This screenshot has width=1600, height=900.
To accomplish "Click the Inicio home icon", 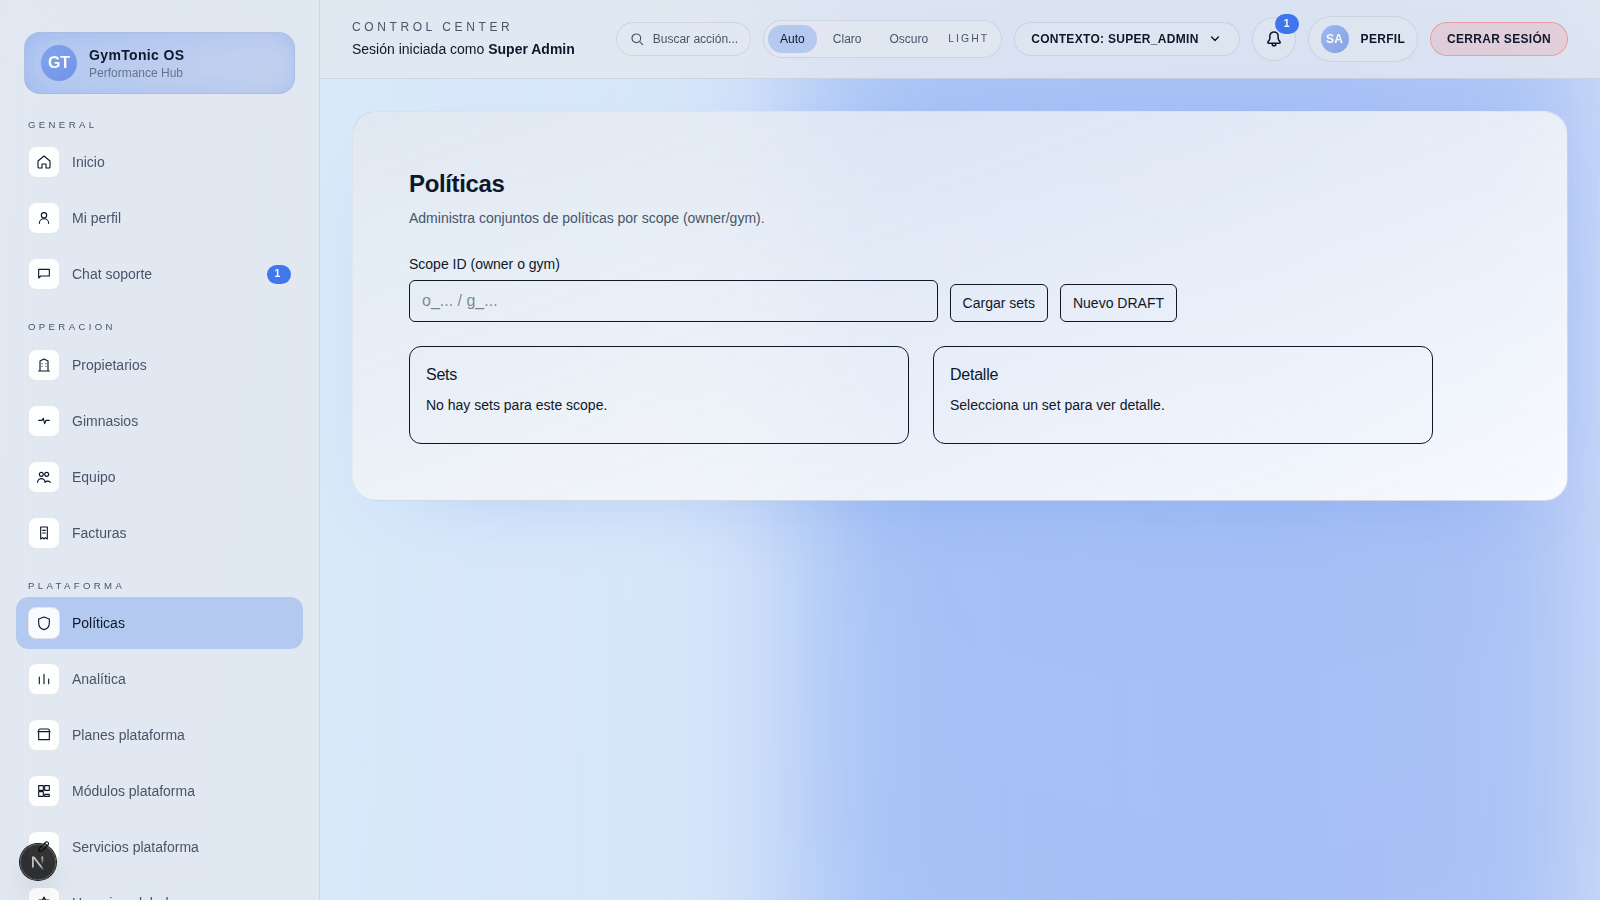I will [44, 162].
